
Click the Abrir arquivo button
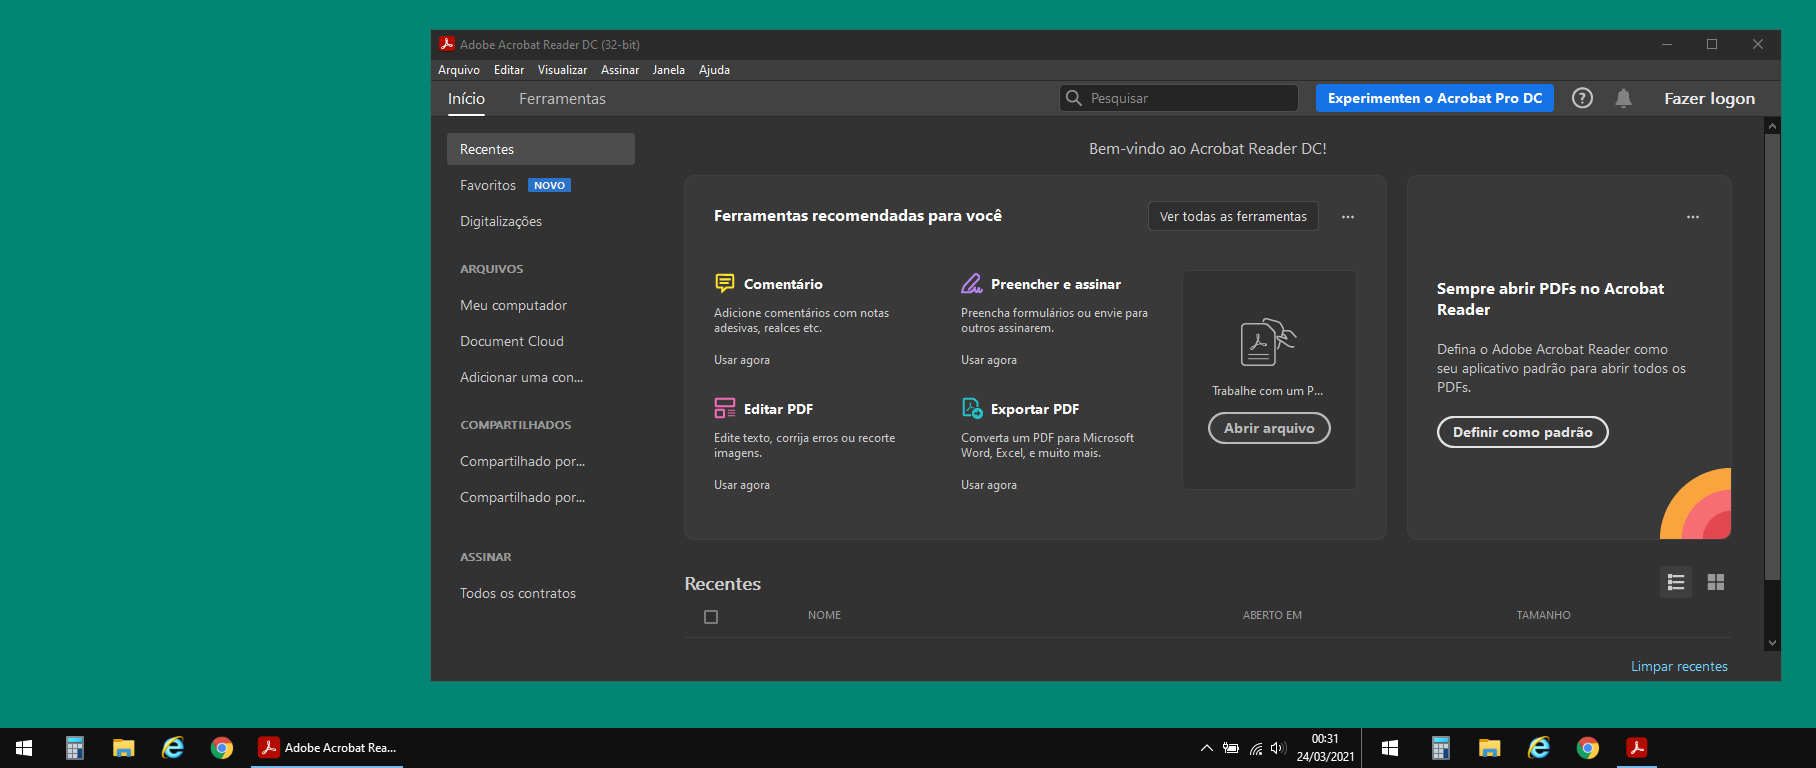[1269, 428]
